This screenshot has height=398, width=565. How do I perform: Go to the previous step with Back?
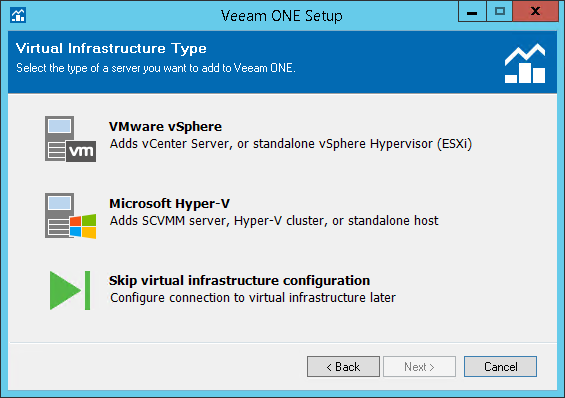pos(343,367)
